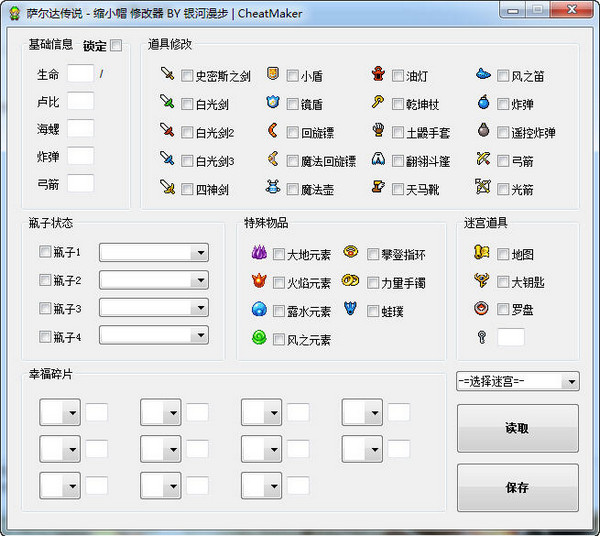
Task: Click the 地图 dungeon map icon
Action: pos(481,254)
